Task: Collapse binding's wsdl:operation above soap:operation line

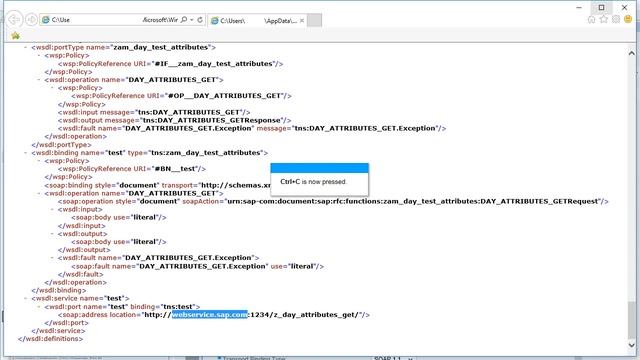Action: [x=39, y=193]
